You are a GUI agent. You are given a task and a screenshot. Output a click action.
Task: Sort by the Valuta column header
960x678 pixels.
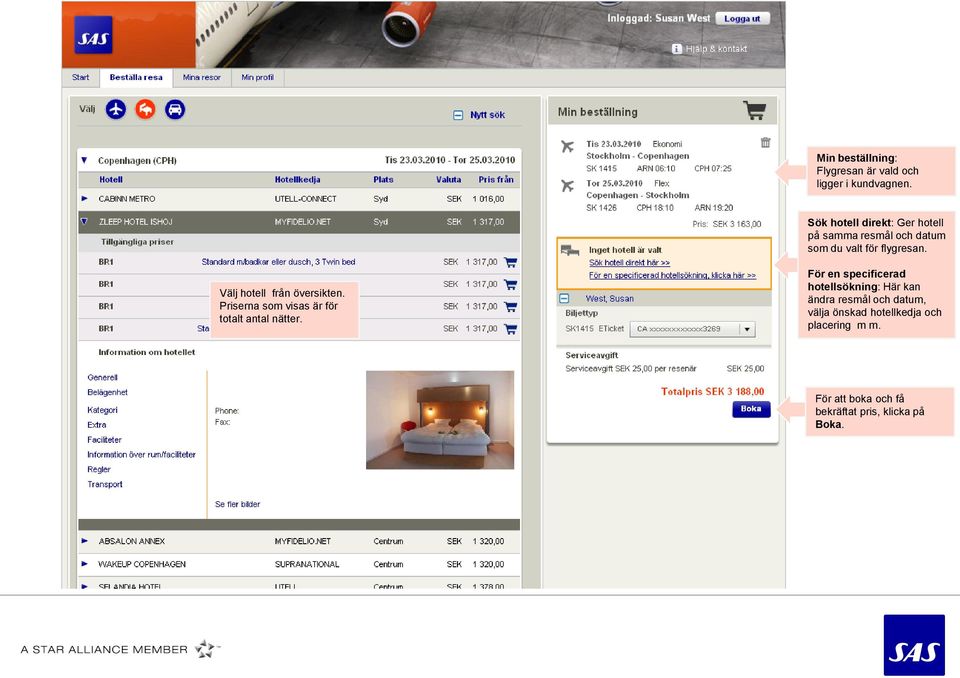pos(448,179)
